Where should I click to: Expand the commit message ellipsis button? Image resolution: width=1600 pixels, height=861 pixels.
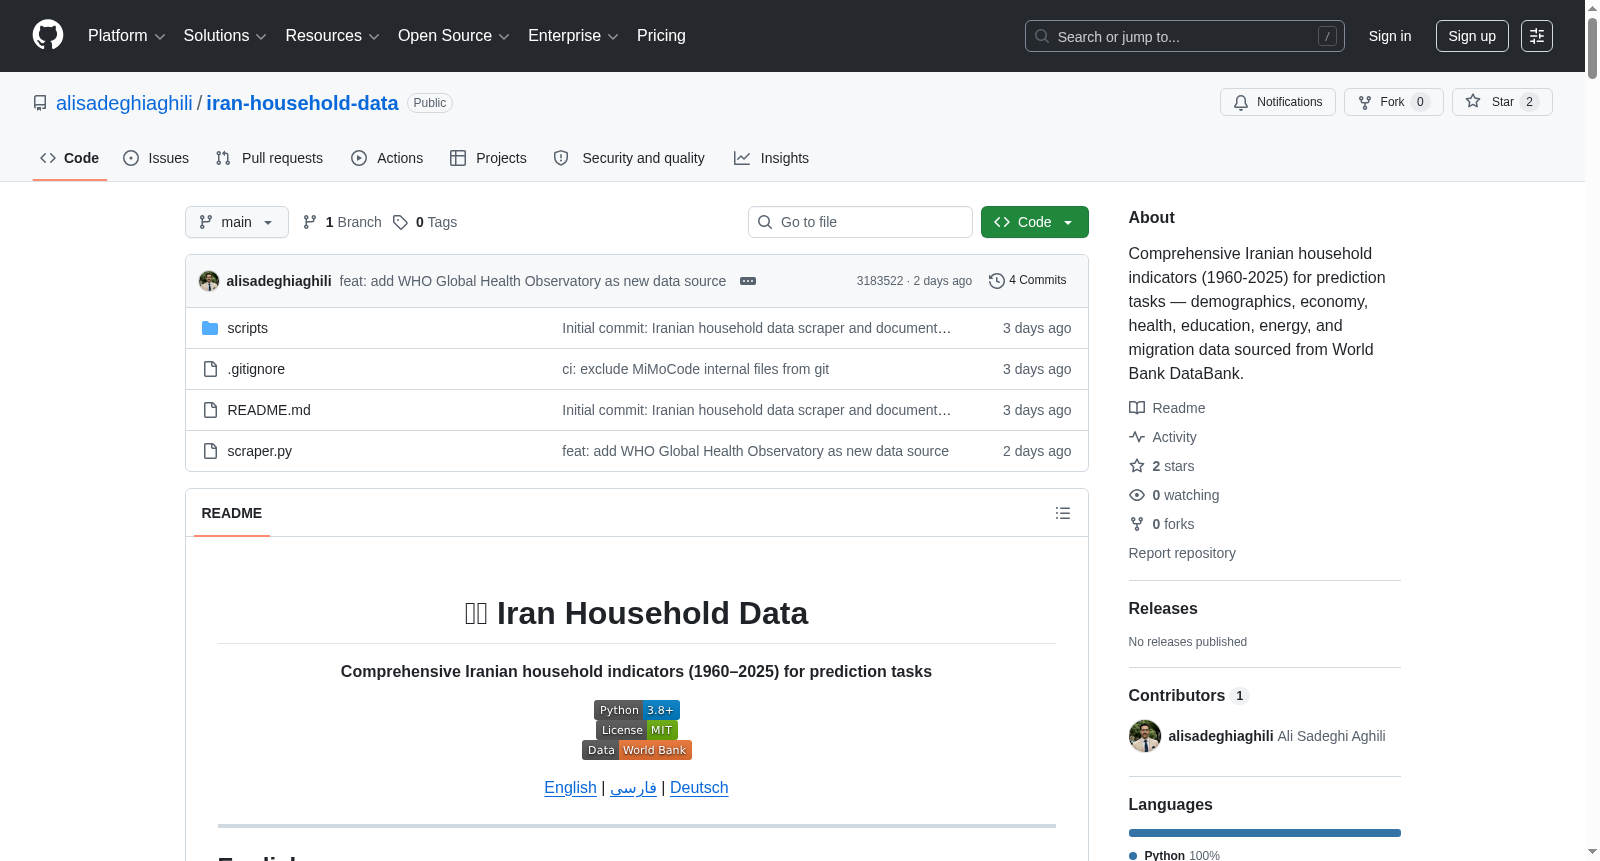748,281
